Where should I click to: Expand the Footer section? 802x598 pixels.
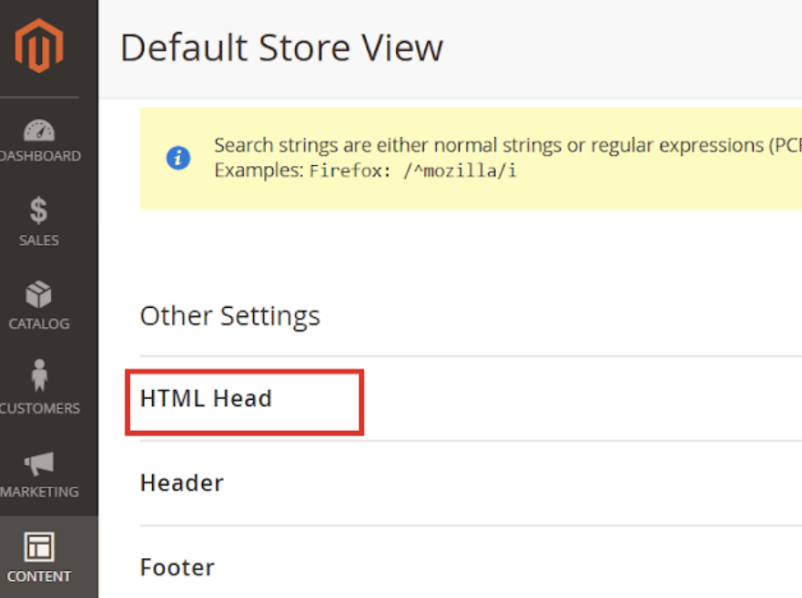(x=177, y=567)
